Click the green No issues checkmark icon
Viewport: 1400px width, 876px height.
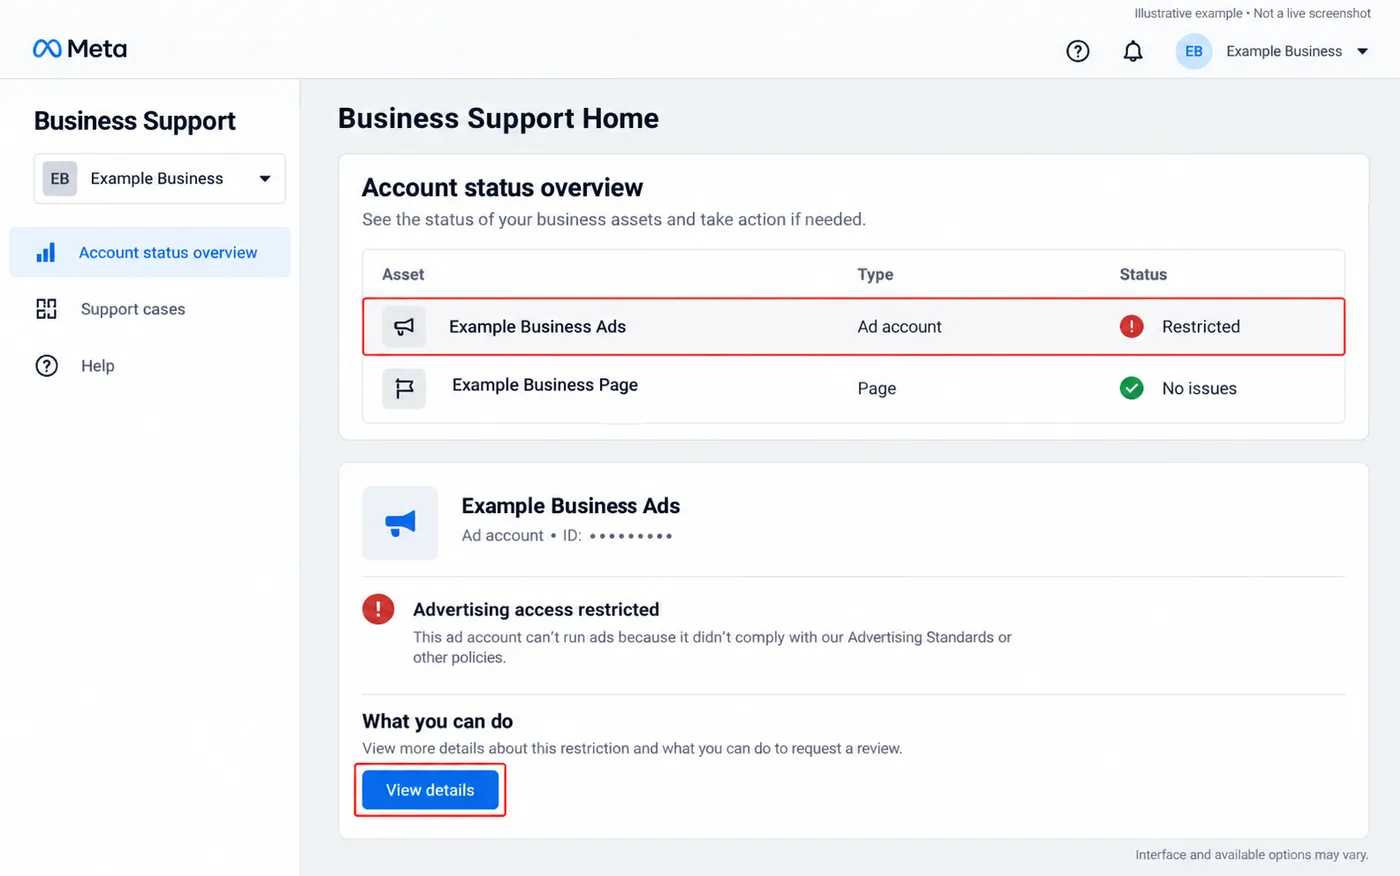[1131, 388]
